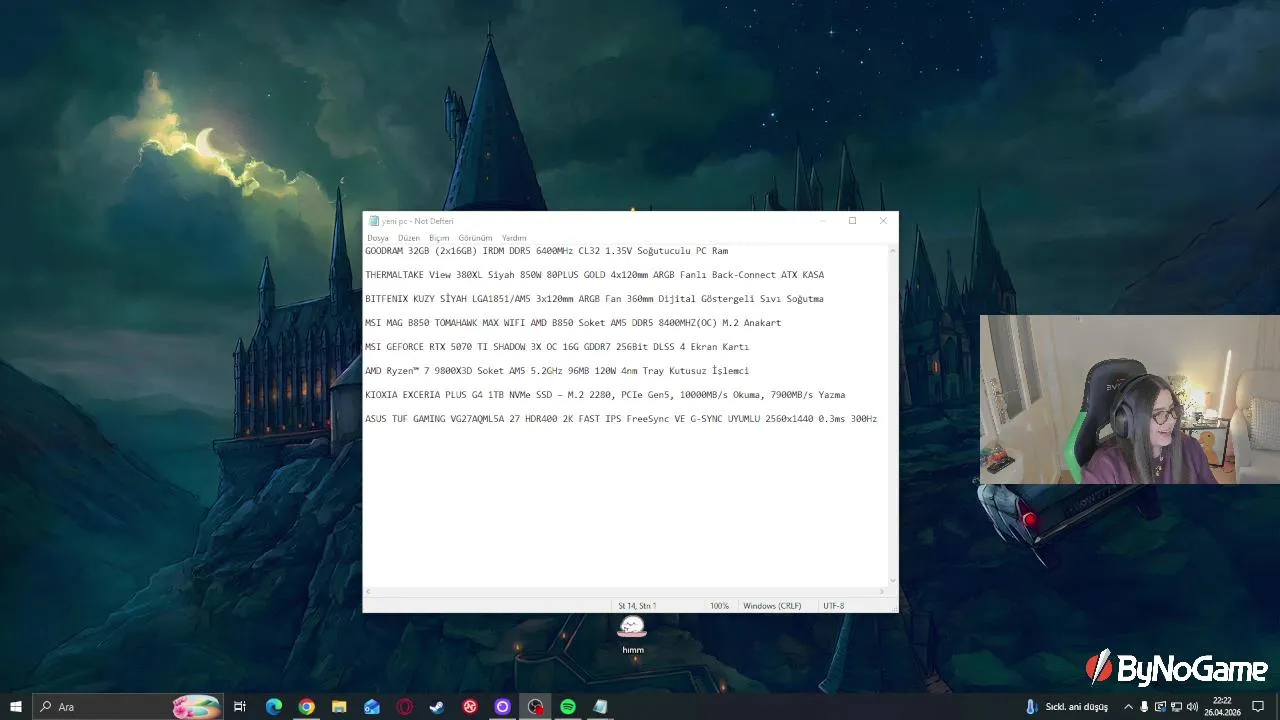Viewport: 1280px width, 720px height.
Task: Launch Opera GX from taskbar
Action: click(x=404, y=707)
